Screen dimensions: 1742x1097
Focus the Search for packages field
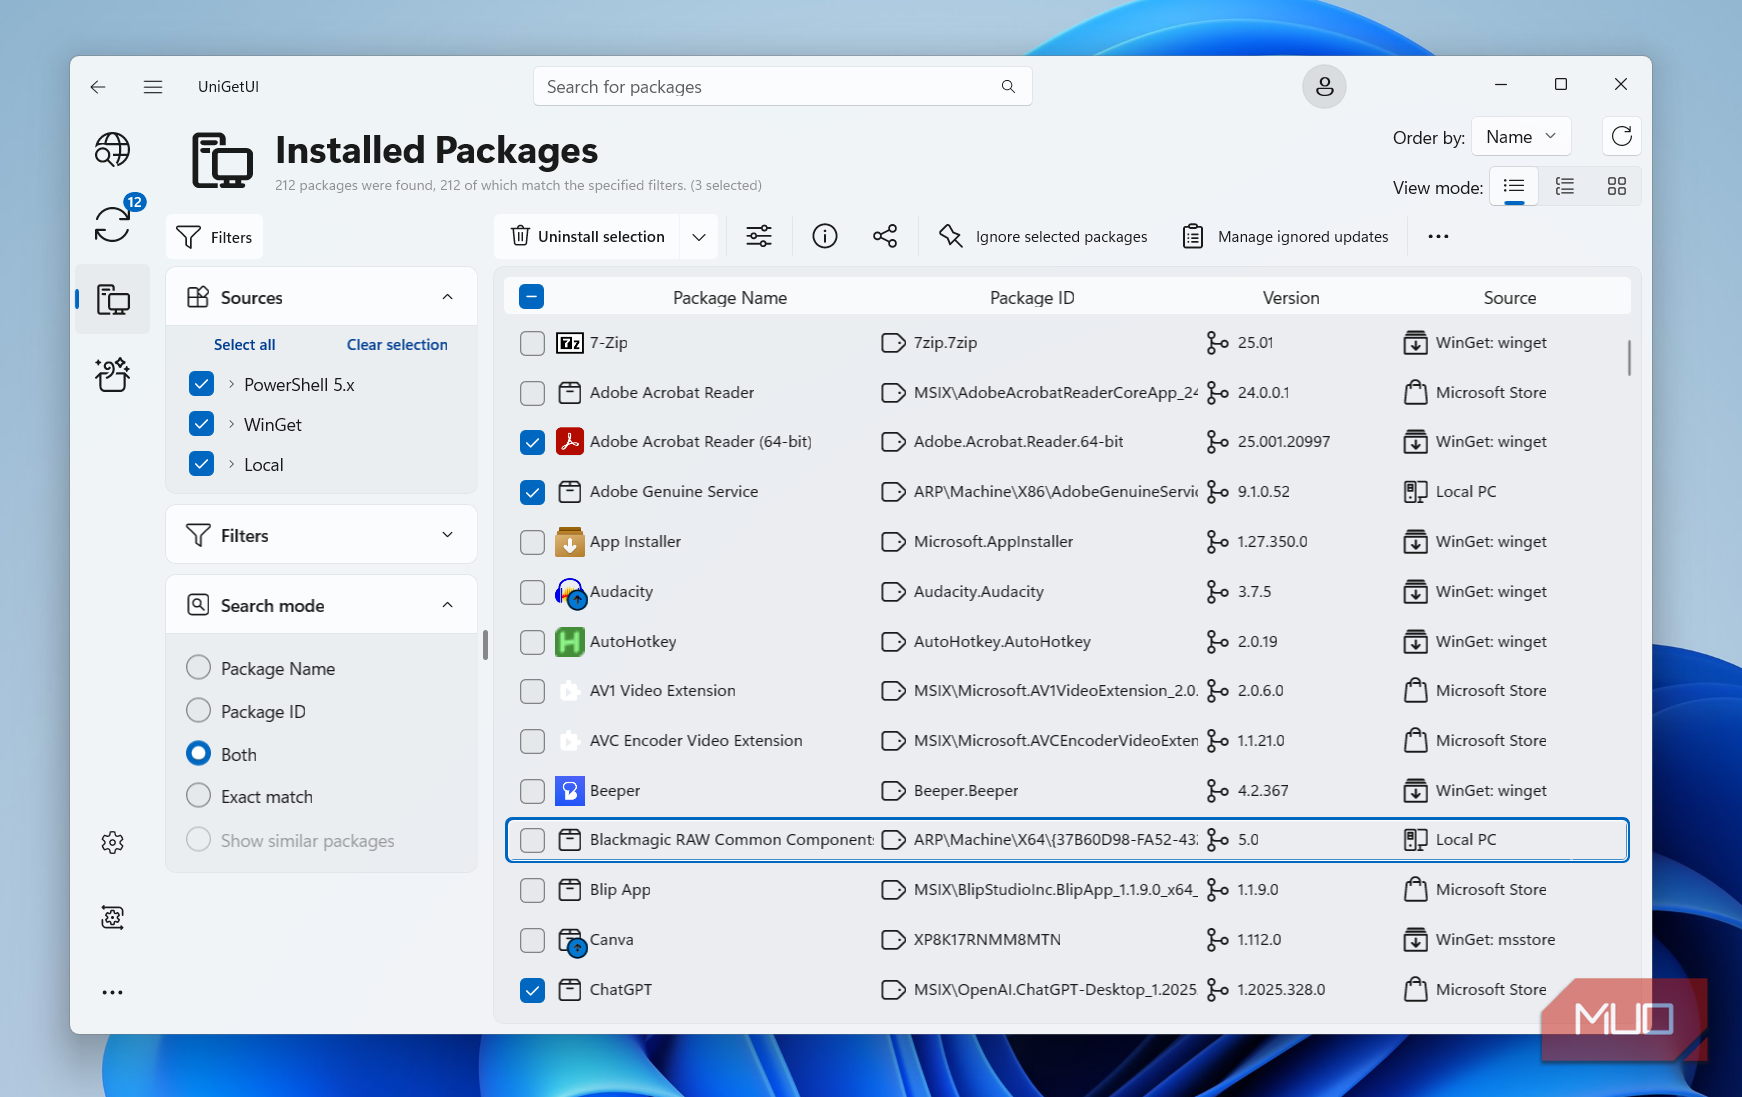tap(783, 87)
